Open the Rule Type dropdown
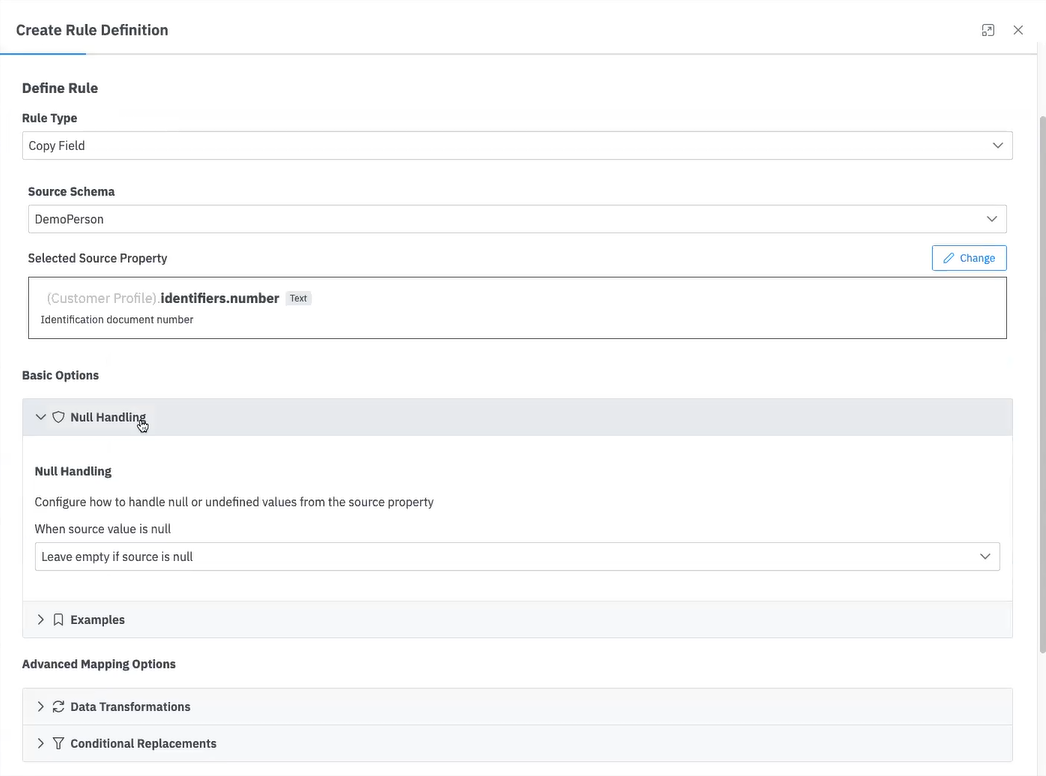The image size is (1046, 776). pyautogui.click(x=517, y=146)
